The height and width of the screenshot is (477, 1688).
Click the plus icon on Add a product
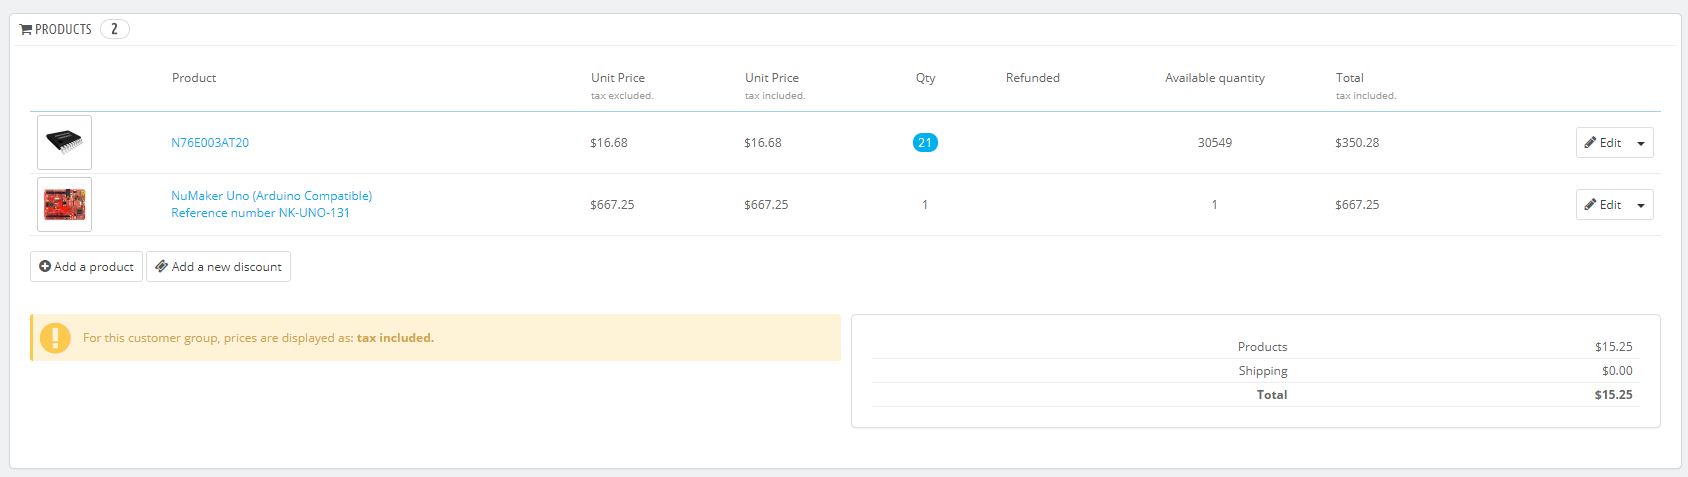click(45, 267)
